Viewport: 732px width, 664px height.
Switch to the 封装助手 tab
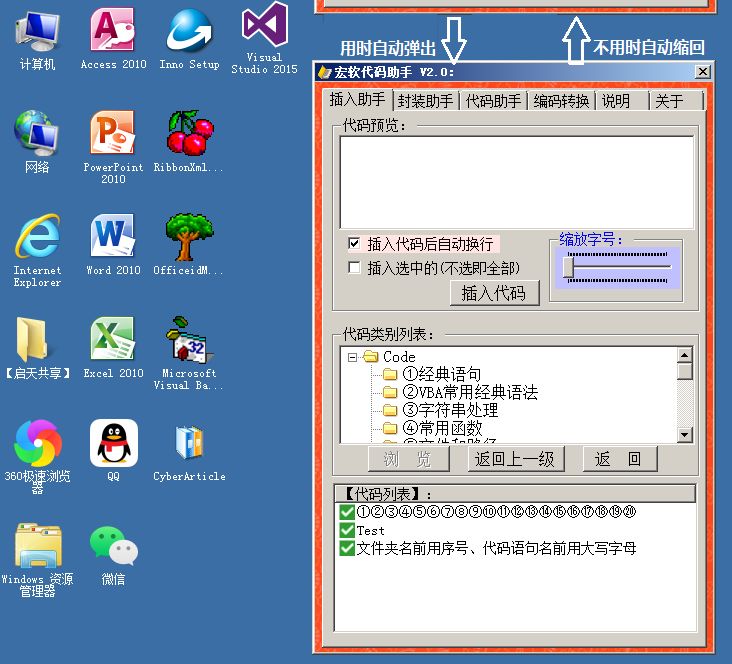[x=426, y=101]
